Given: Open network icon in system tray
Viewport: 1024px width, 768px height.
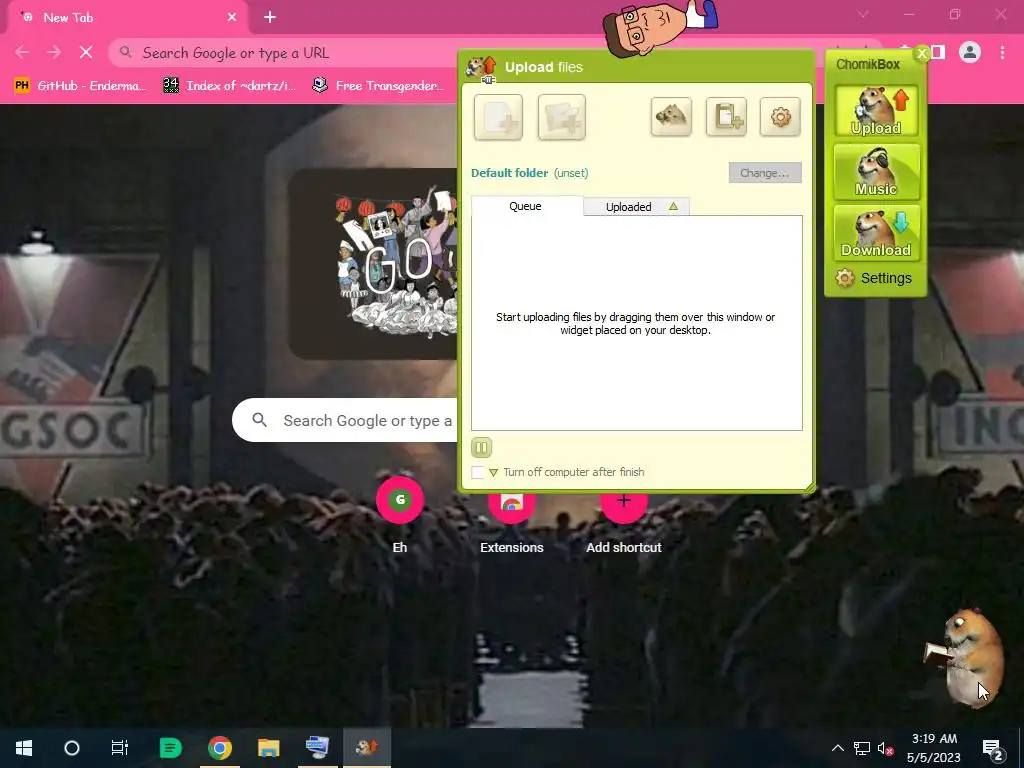Looking at the screenshot, I should coord(862,748).
